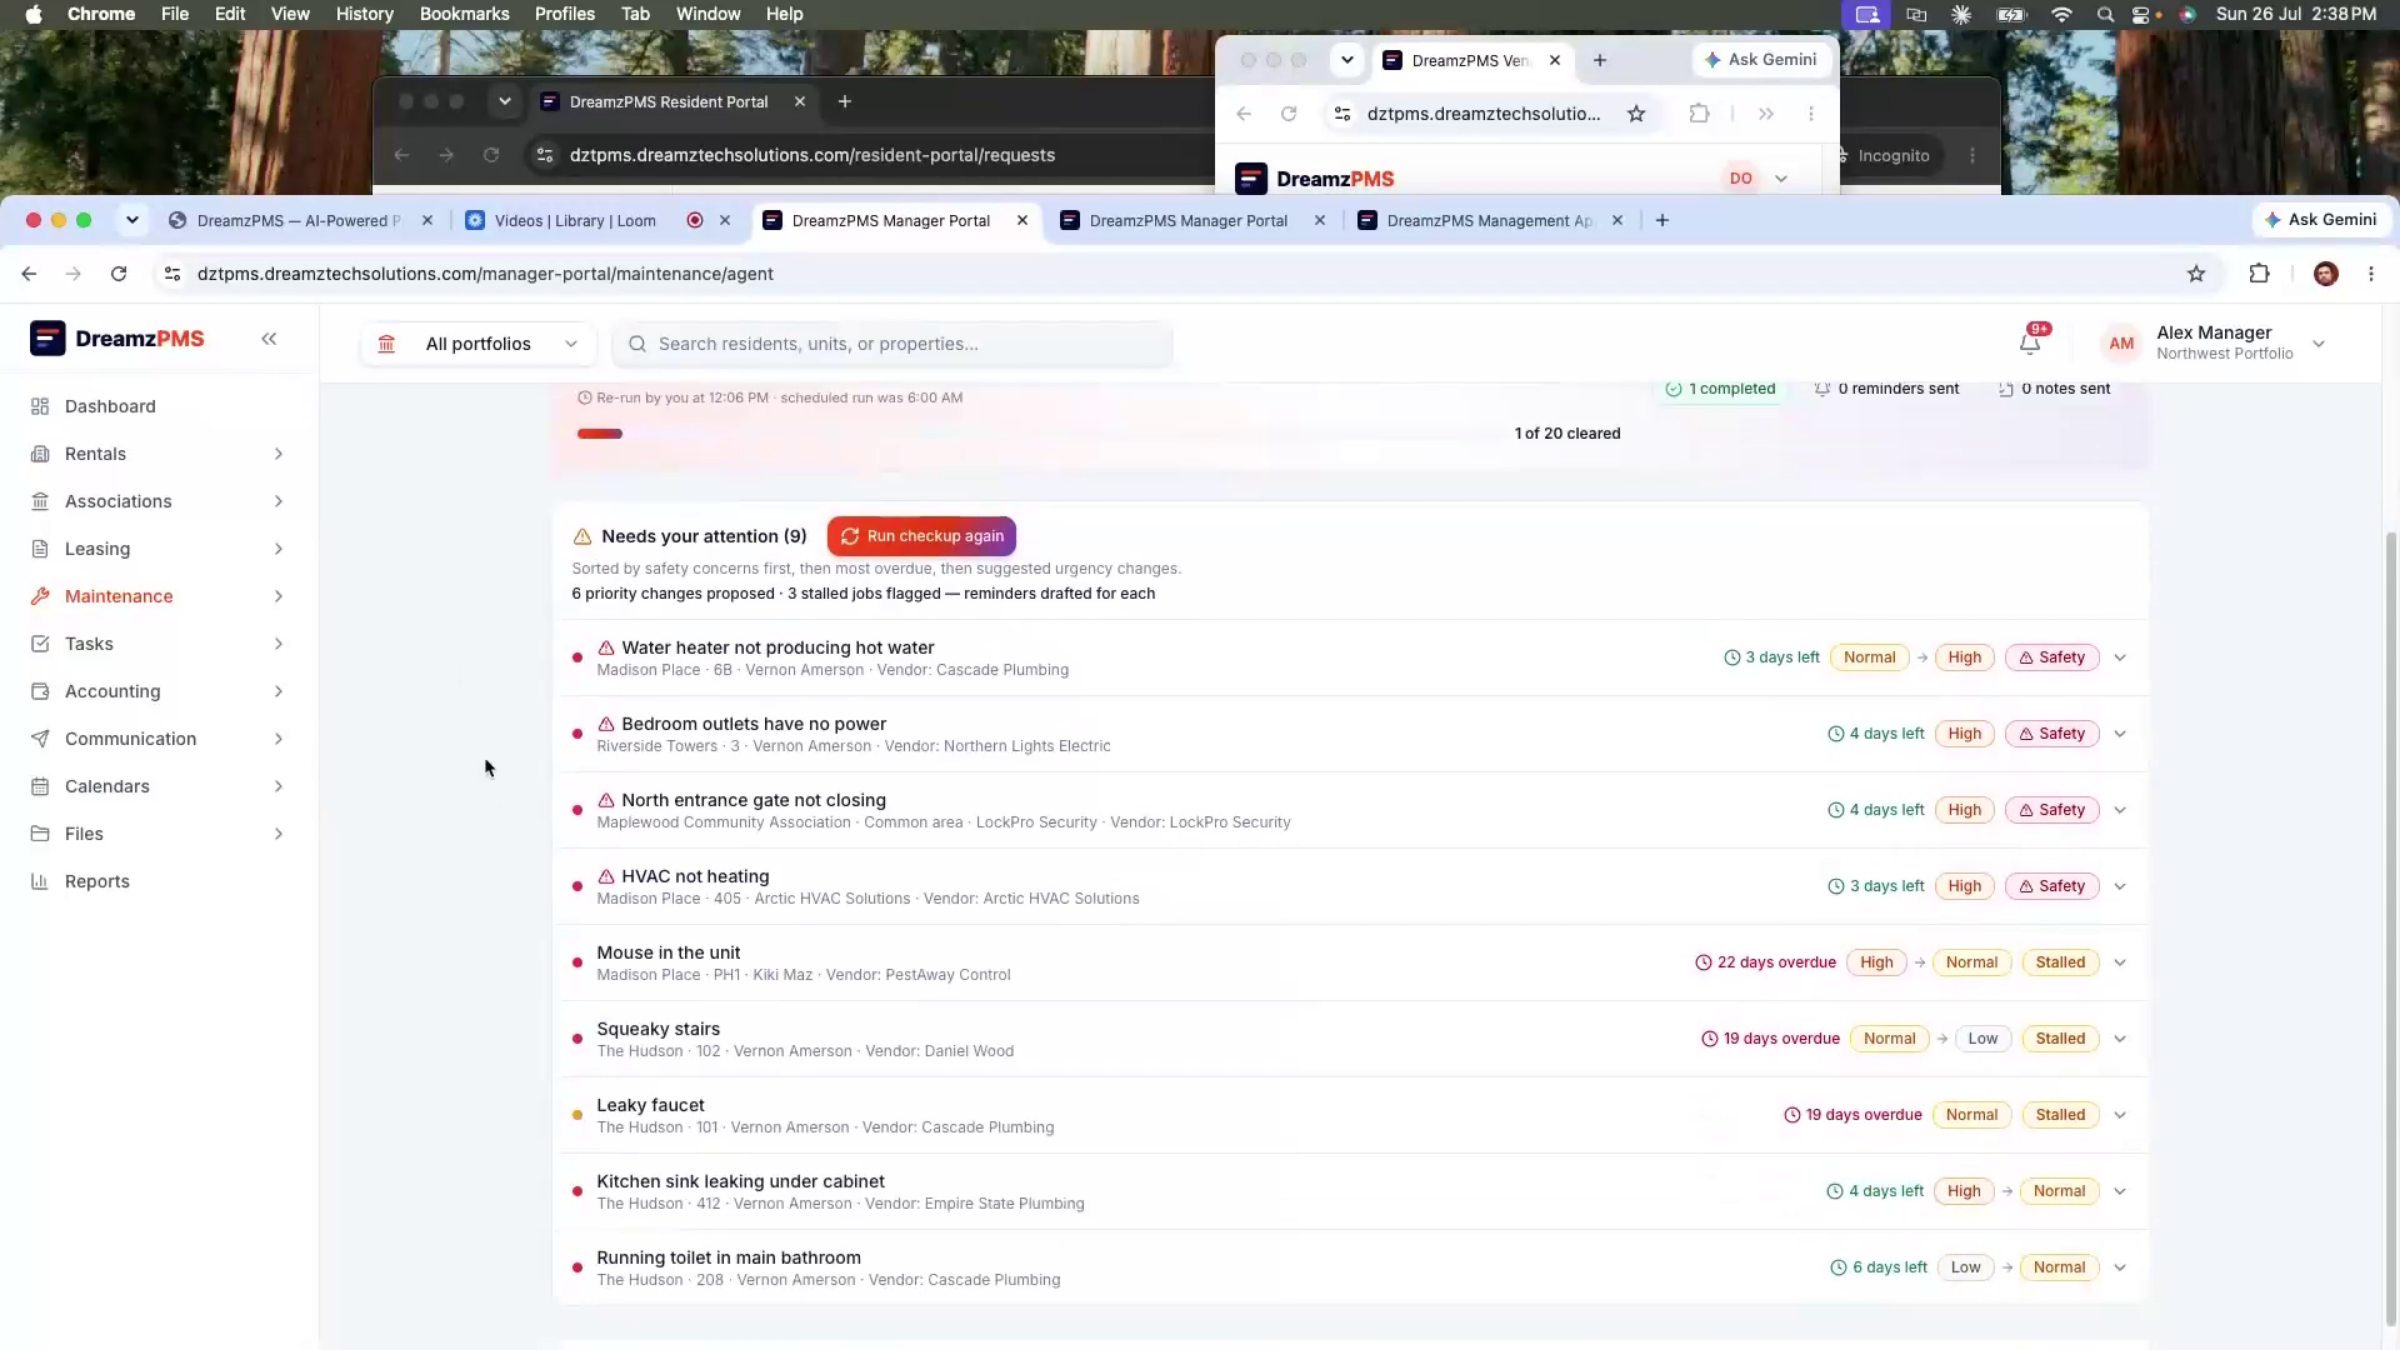This screenshot has height=1350, width=2400.
Task: Open Chrome profile avatar
Action: tap(2326, 274)
